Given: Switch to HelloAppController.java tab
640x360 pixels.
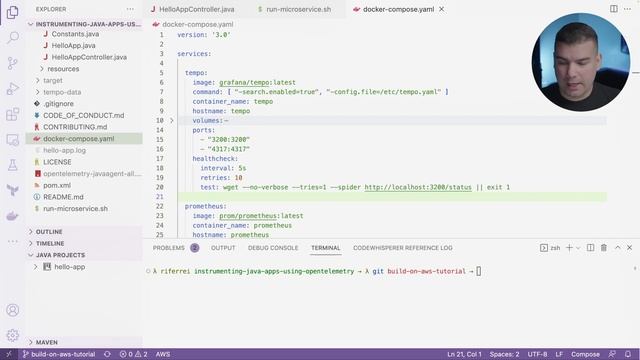Looking at the screenshot, I should (x=198, y=9).
